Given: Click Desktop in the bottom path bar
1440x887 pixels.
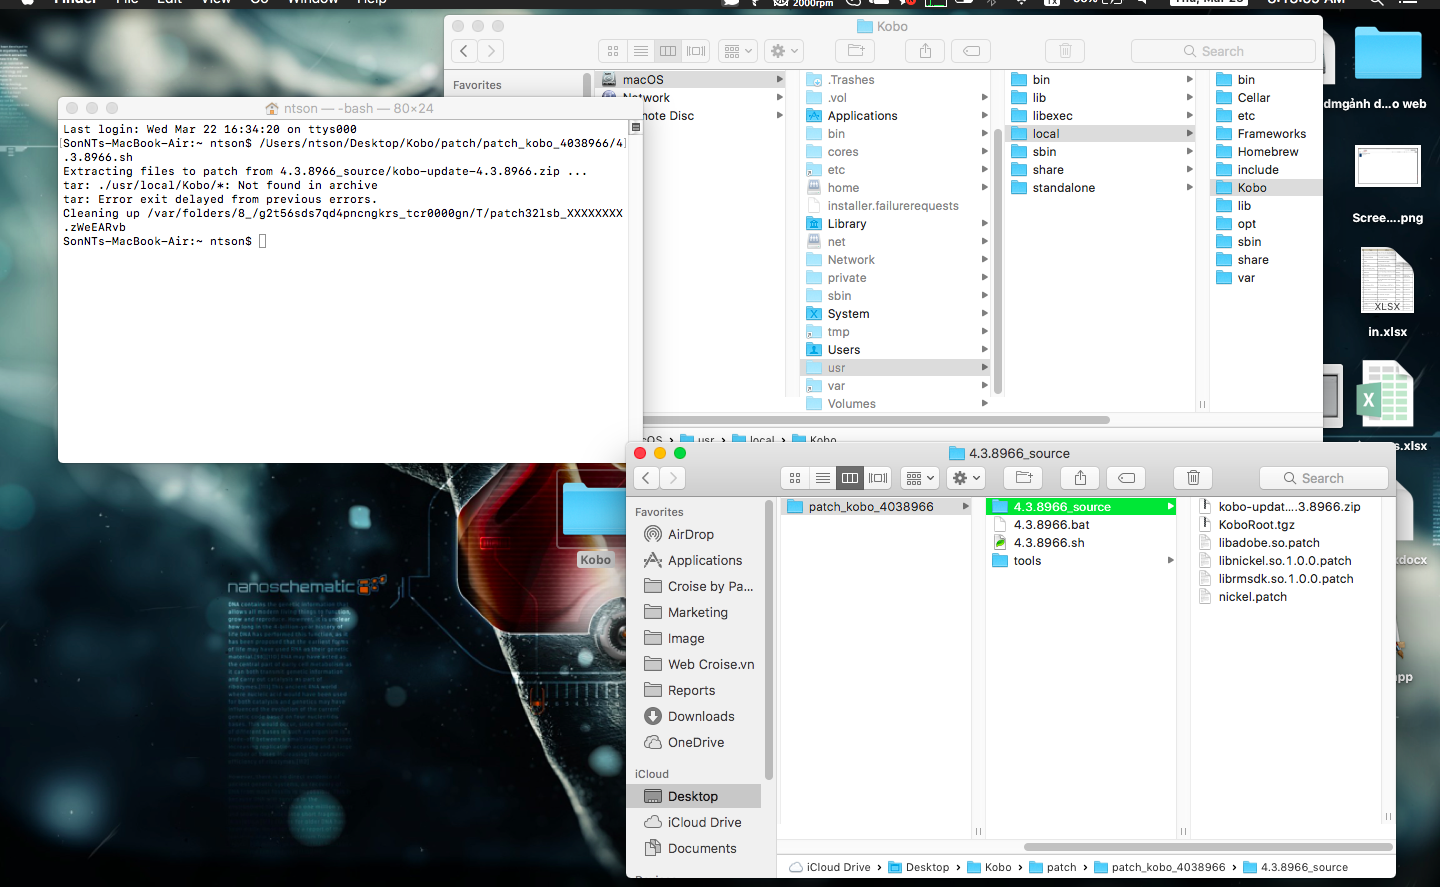Looking at the screenshot, I should tap(919, 868).
